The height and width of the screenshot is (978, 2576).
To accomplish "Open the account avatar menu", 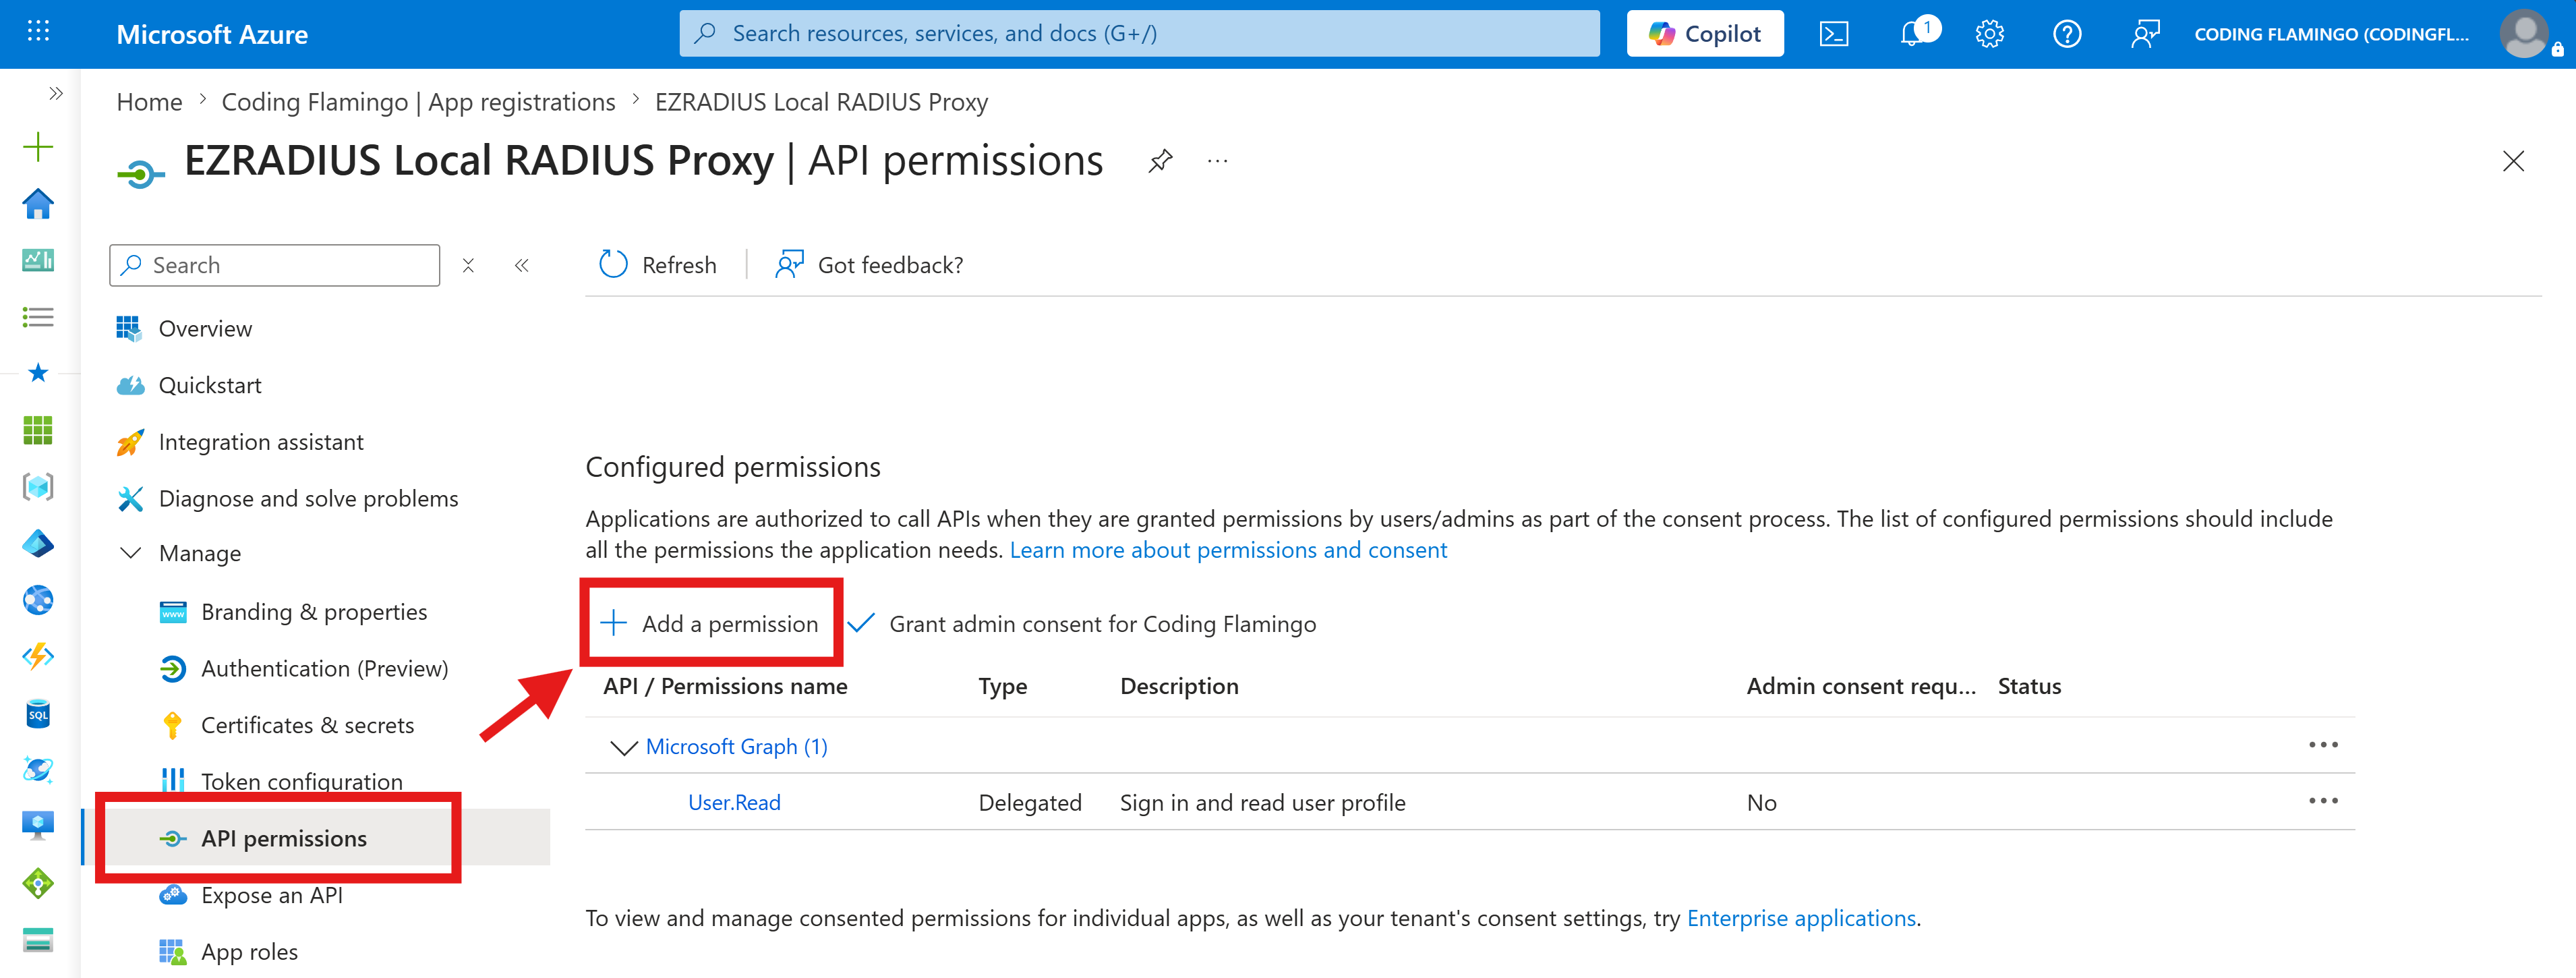I will [x=2524, y=34].
